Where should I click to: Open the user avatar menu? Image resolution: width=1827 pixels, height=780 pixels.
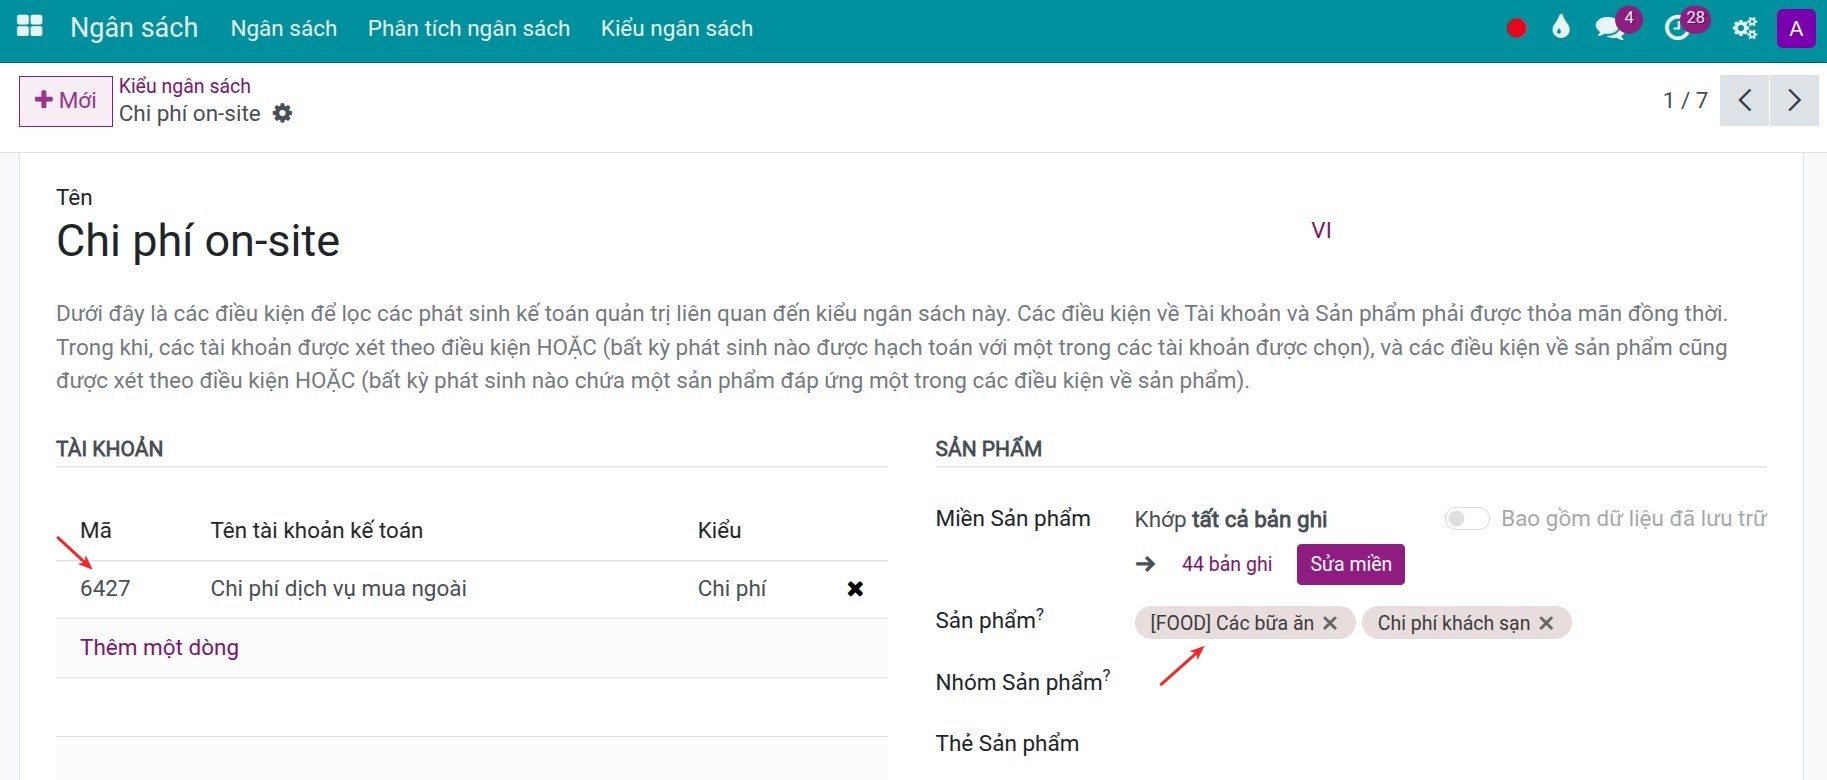1795,28
